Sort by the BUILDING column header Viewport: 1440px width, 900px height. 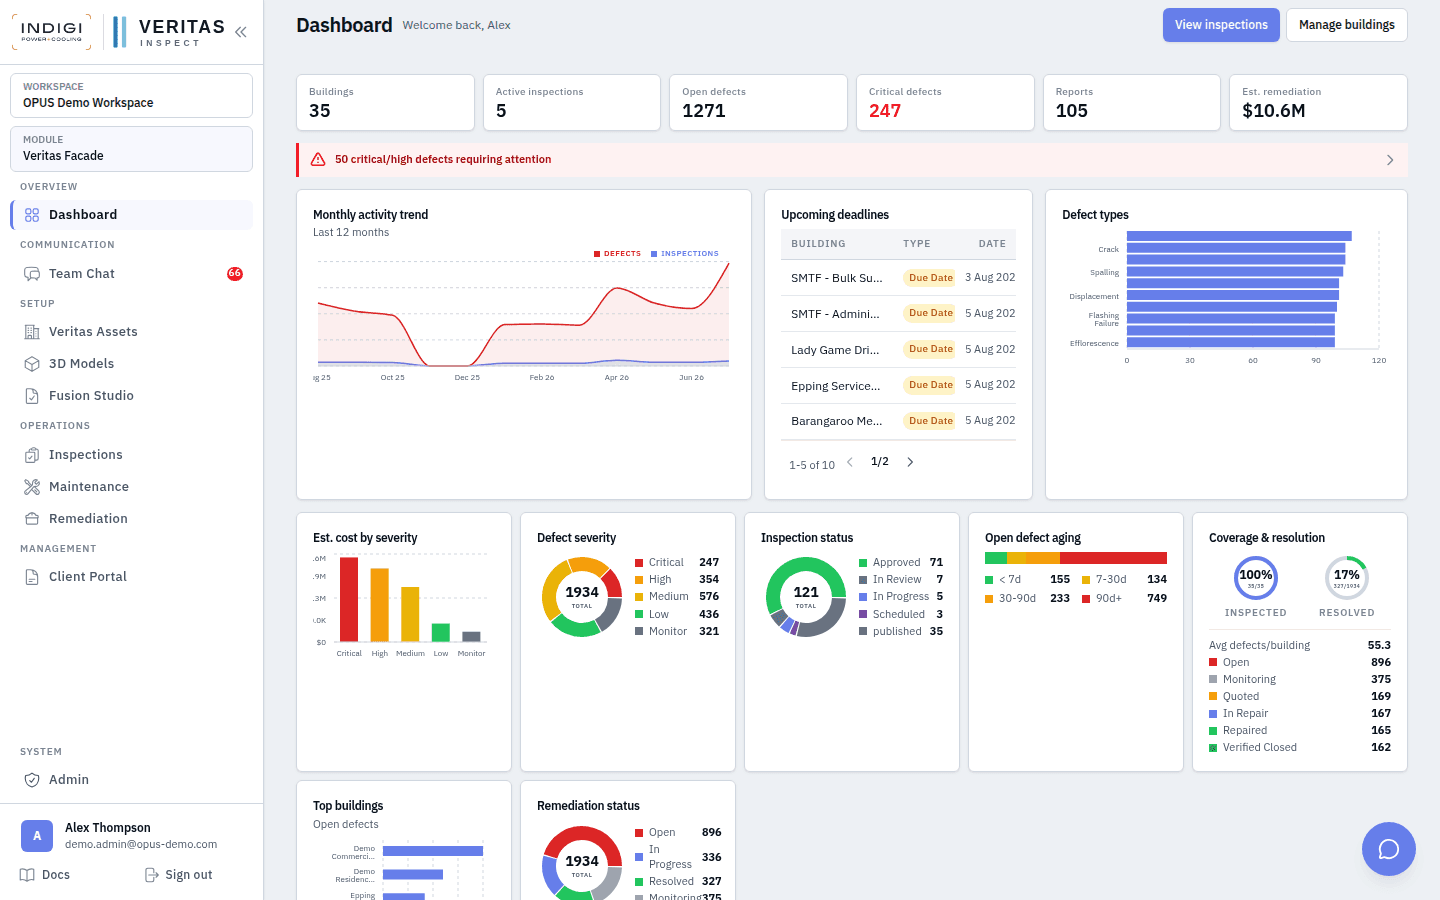point(818,244)
